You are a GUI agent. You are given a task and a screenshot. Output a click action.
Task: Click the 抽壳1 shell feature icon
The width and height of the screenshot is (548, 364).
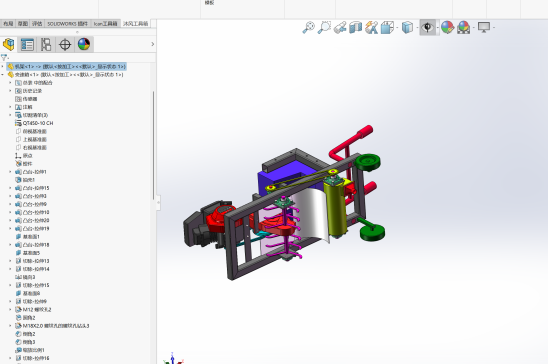click(x=18, y=180)
